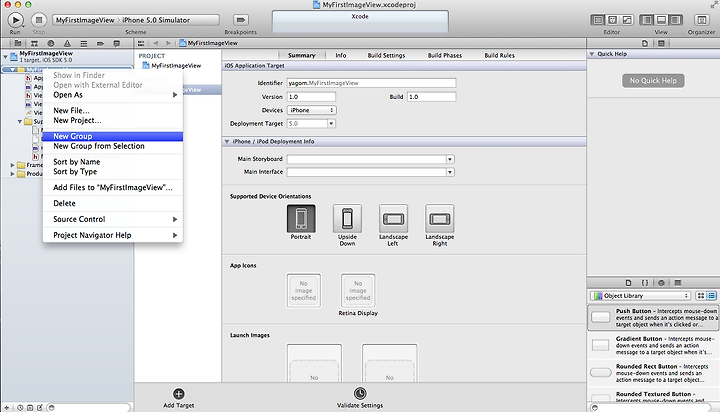Open the Object Library selector popup

tap(641, 296)
